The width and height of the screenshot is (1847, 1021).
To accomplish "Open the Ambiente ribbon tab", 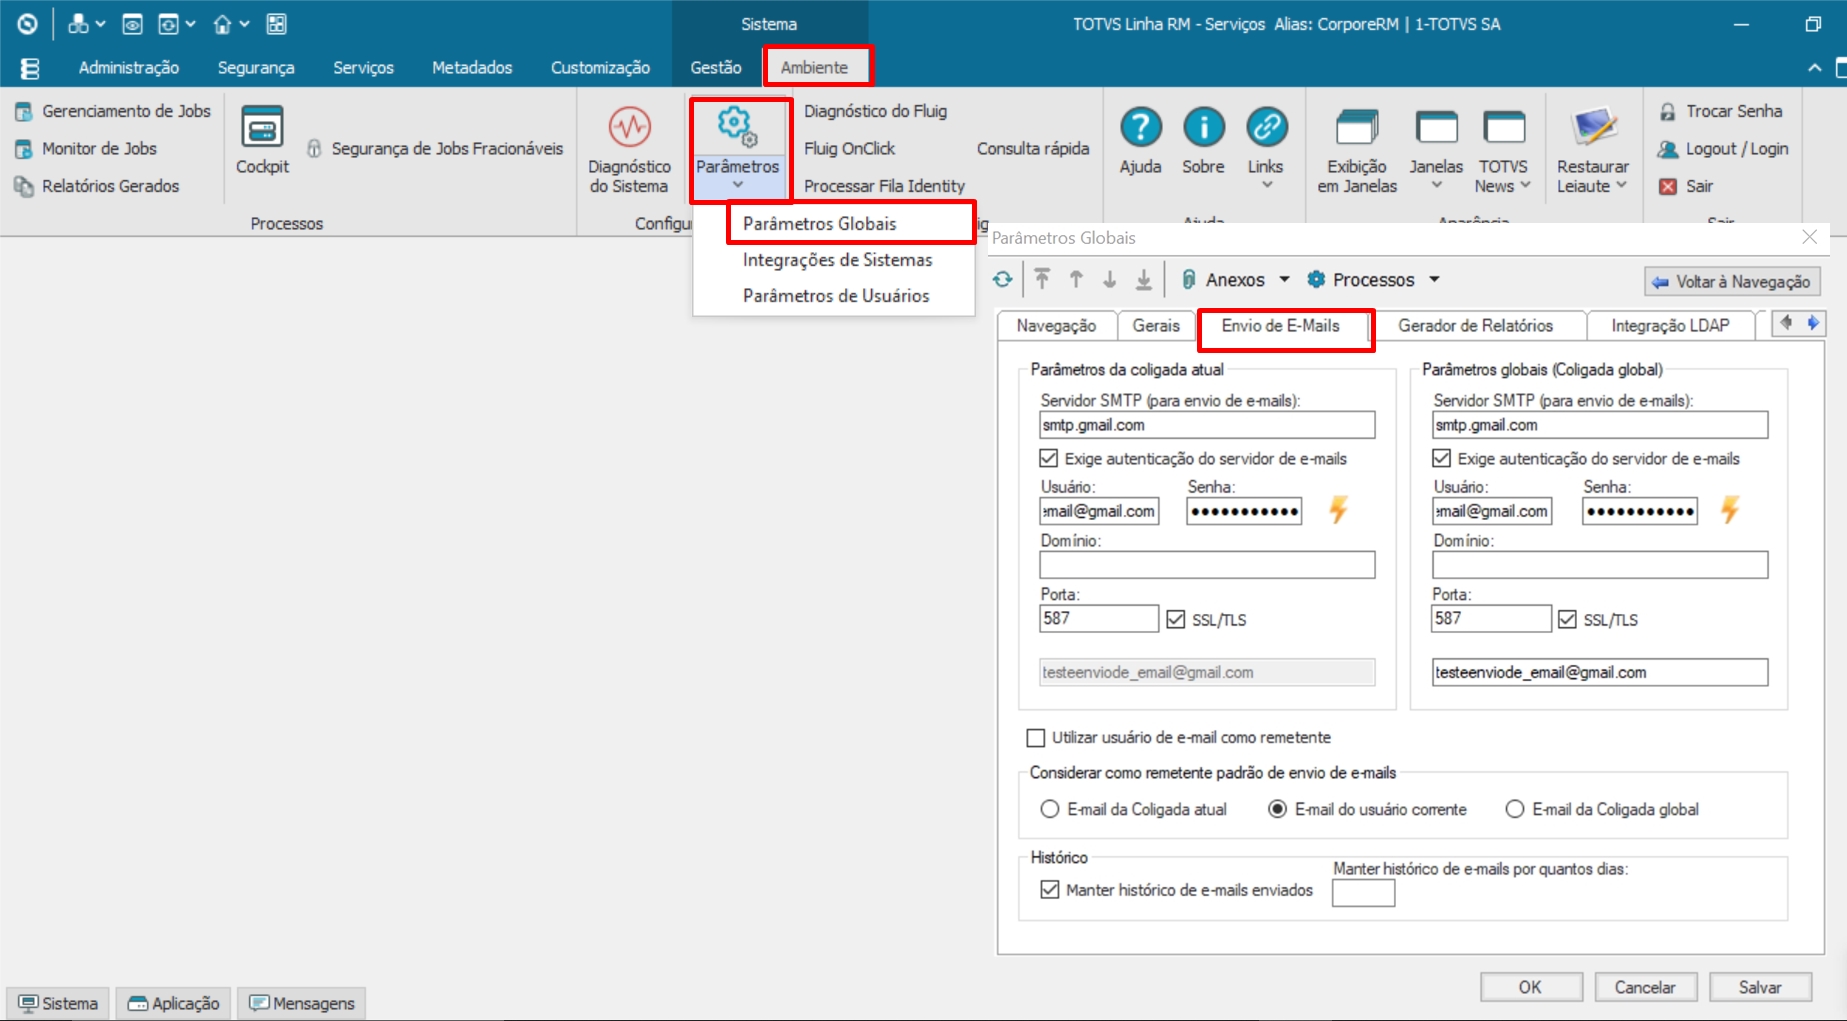I will pos(814,67).
